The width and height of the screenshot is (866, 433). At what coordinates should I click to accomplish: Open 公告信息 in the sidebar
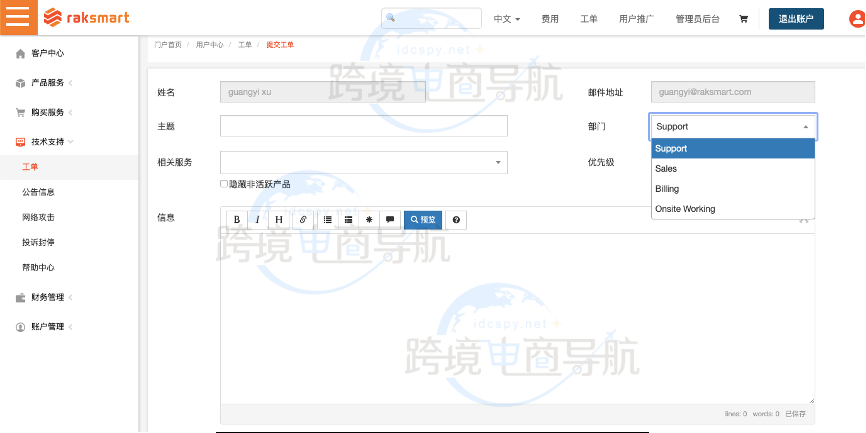point(38,192)
